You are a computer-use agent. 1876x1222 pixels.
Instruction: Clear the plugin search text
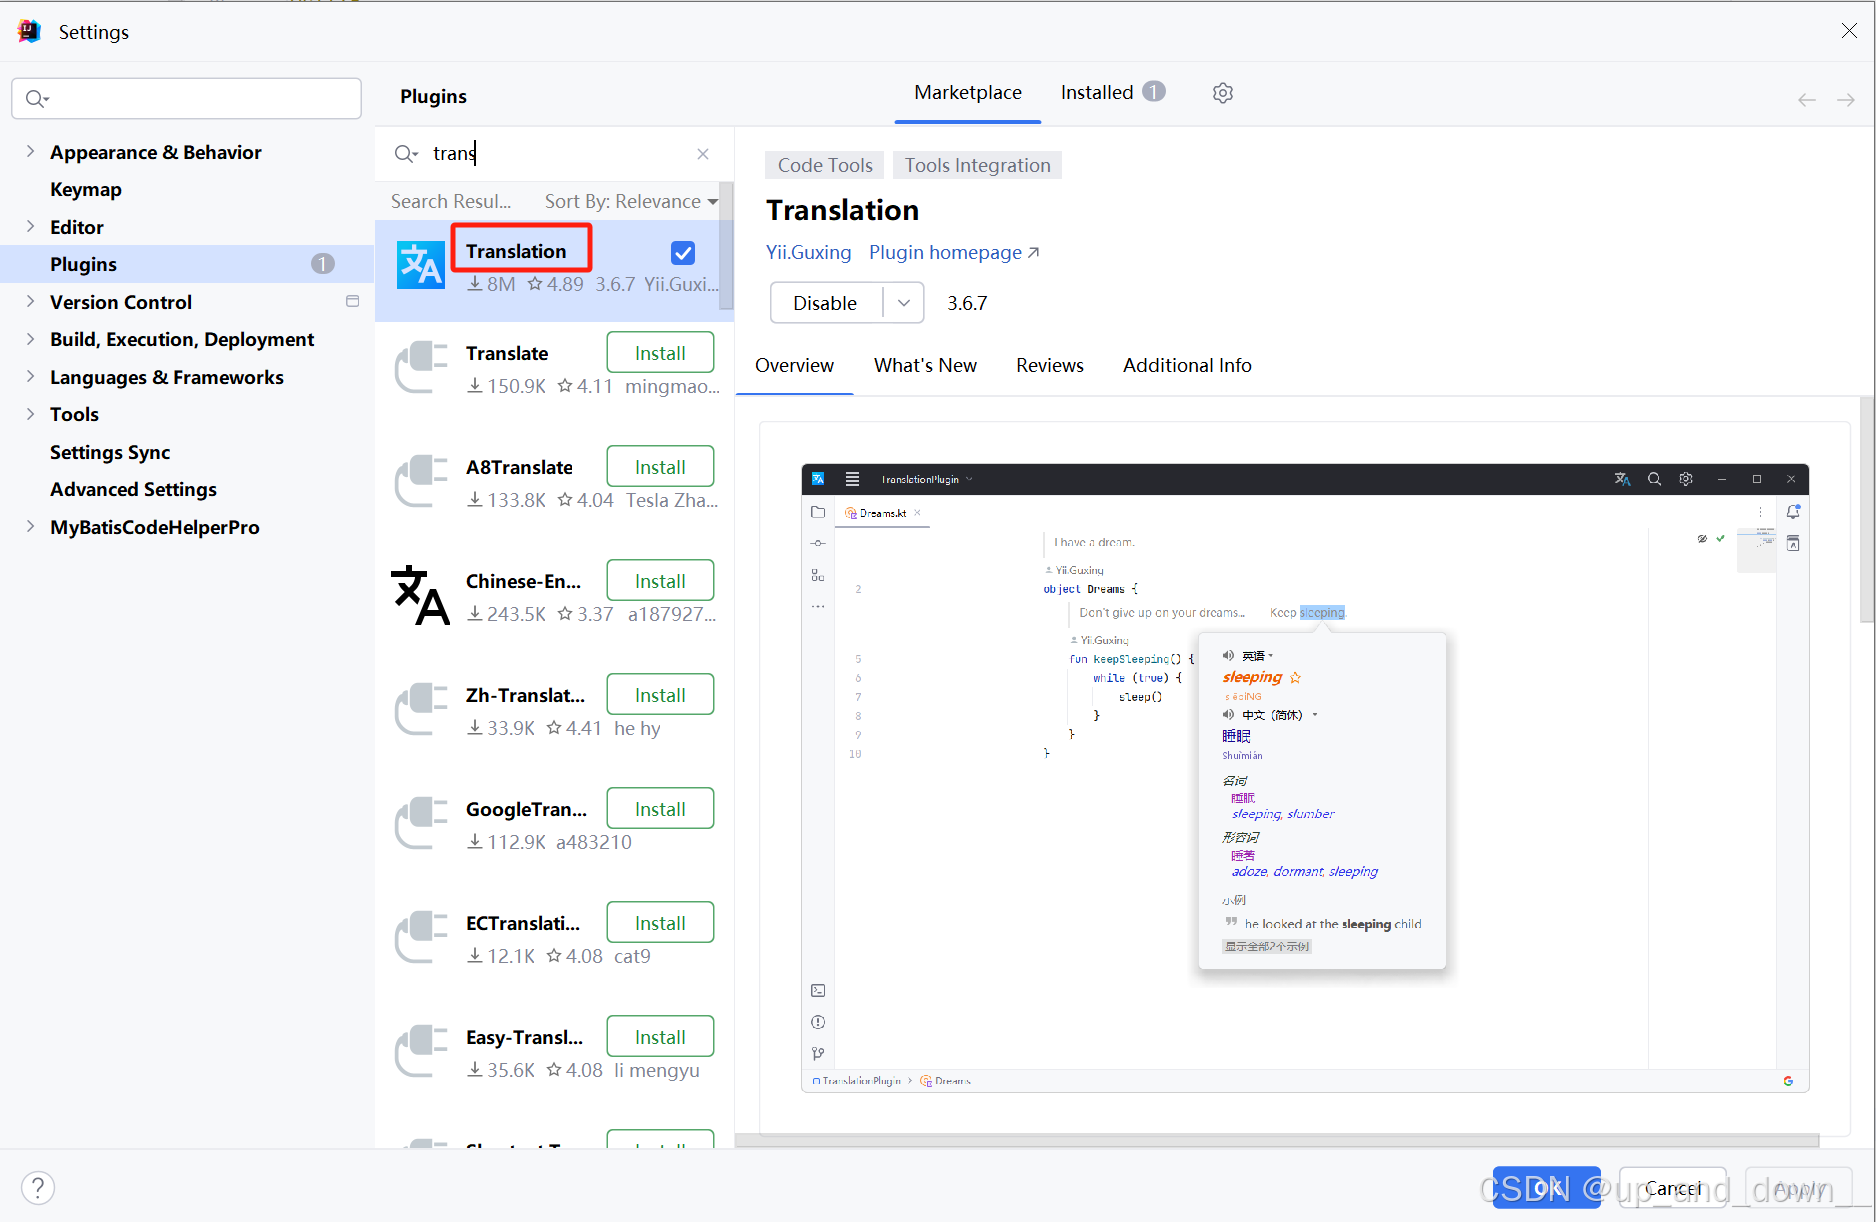click(703, 153)
